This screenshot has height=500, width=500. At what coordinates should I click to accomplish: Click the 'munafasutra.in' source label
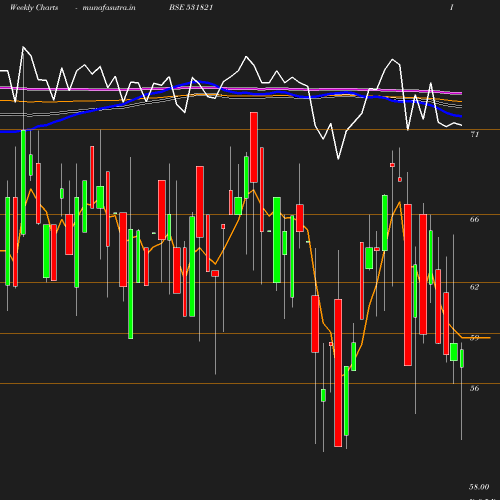coord(109,8)
